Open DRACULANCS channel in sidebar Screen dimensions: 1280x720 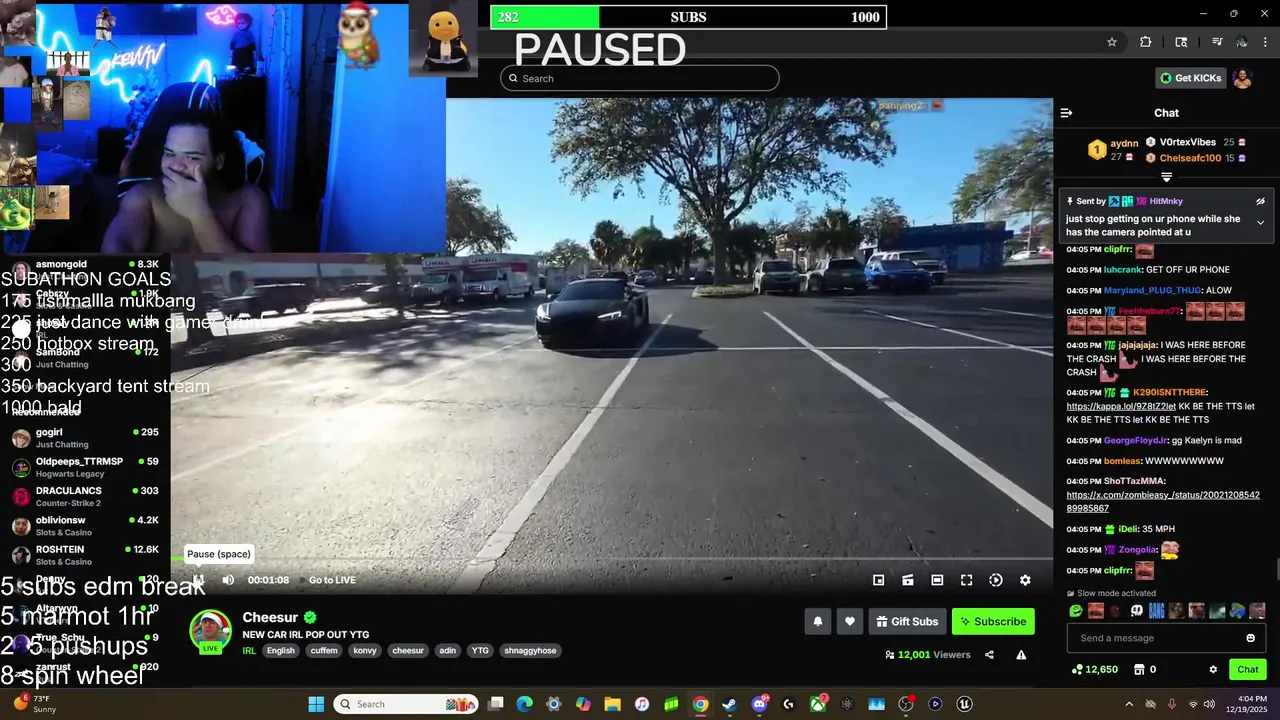[88, 496]
